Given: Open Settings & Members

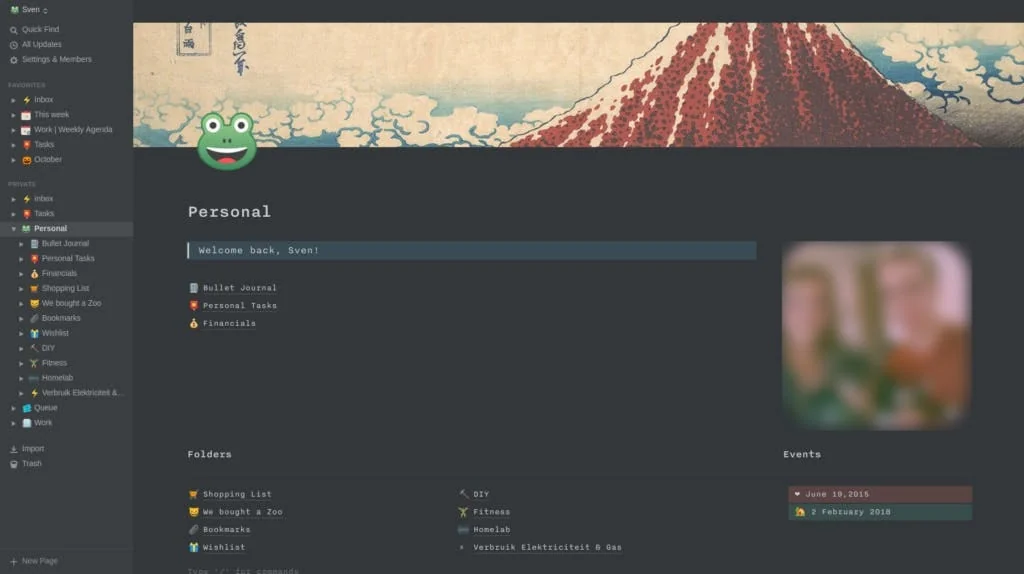Looking at the screenshot, I should pos(57,59).
